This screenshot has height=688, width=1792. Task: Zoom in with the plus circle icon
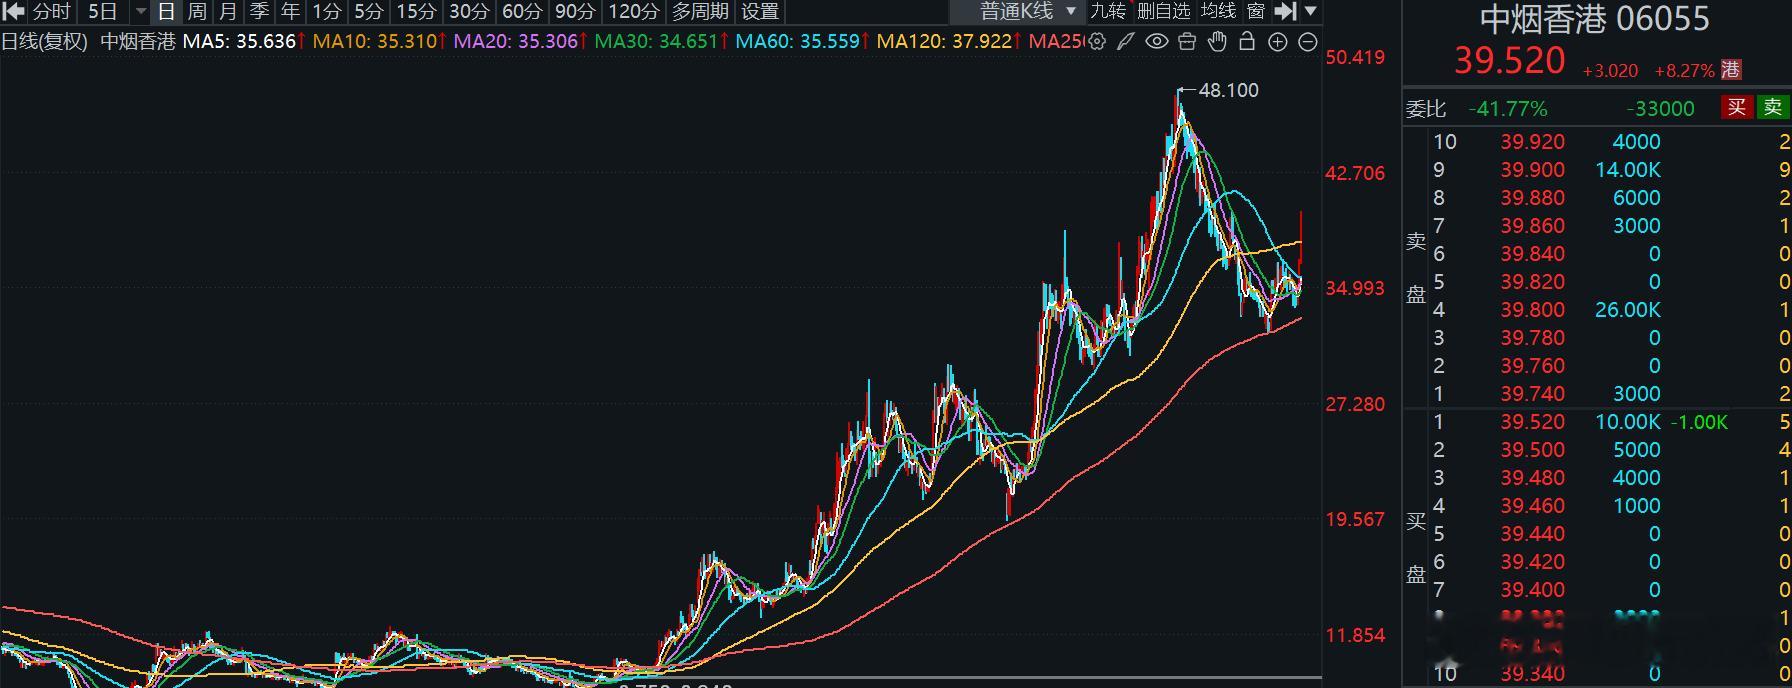[1278, 42]
